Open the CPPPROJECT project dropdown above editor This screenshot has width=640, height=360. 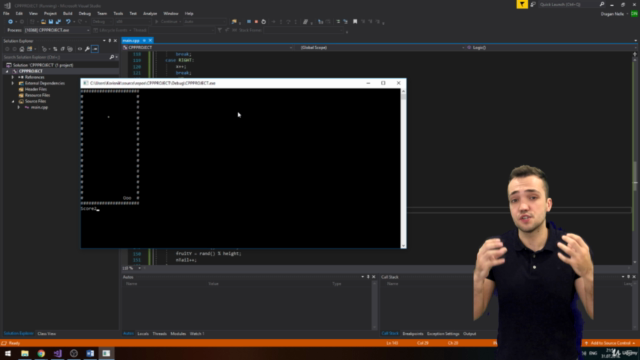pos(208,48)
